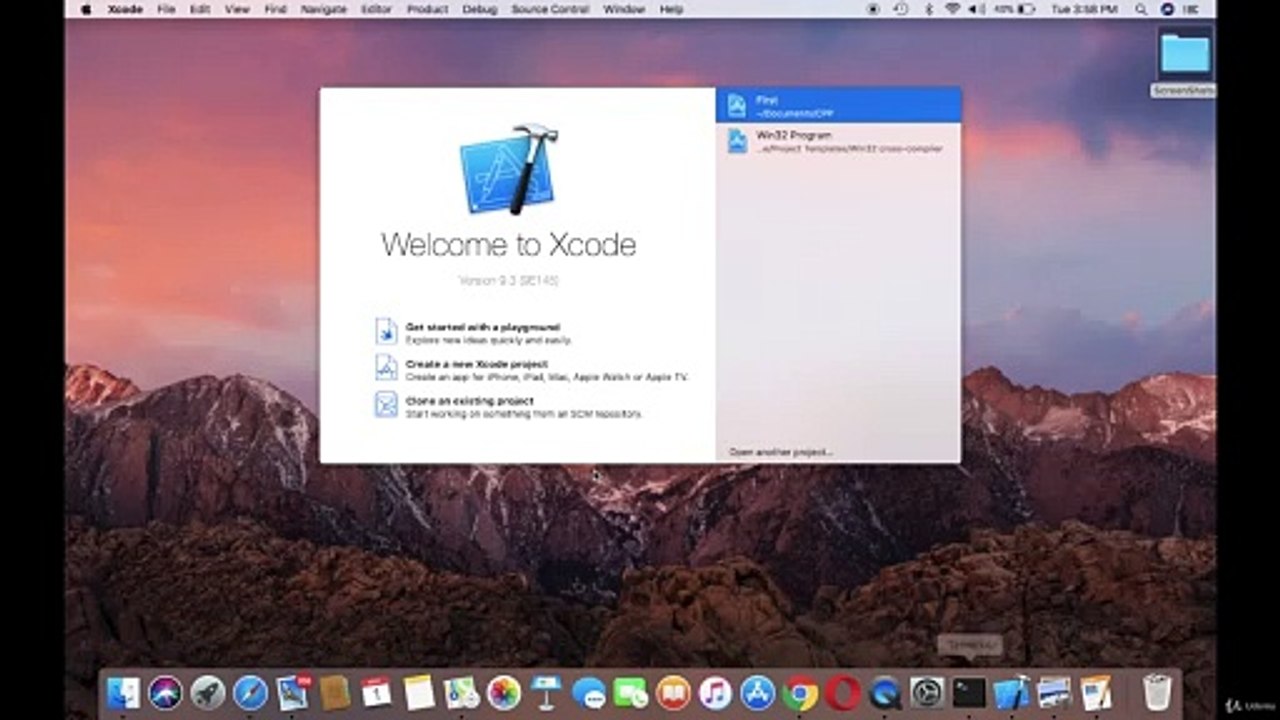
Task: Open Photos pinwheel icon in Dock
Action: (x=503, y=692)
